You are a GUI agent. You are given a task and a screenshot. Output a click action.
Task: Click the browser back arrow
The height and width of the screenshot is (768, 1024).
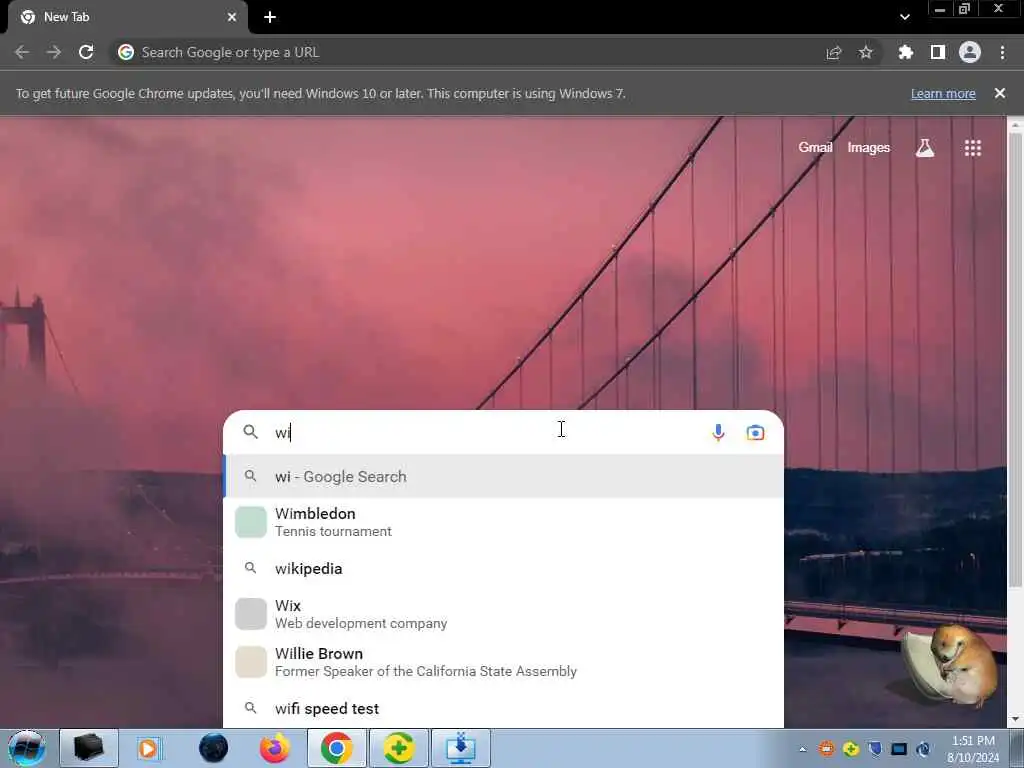(x=22, y=52)
